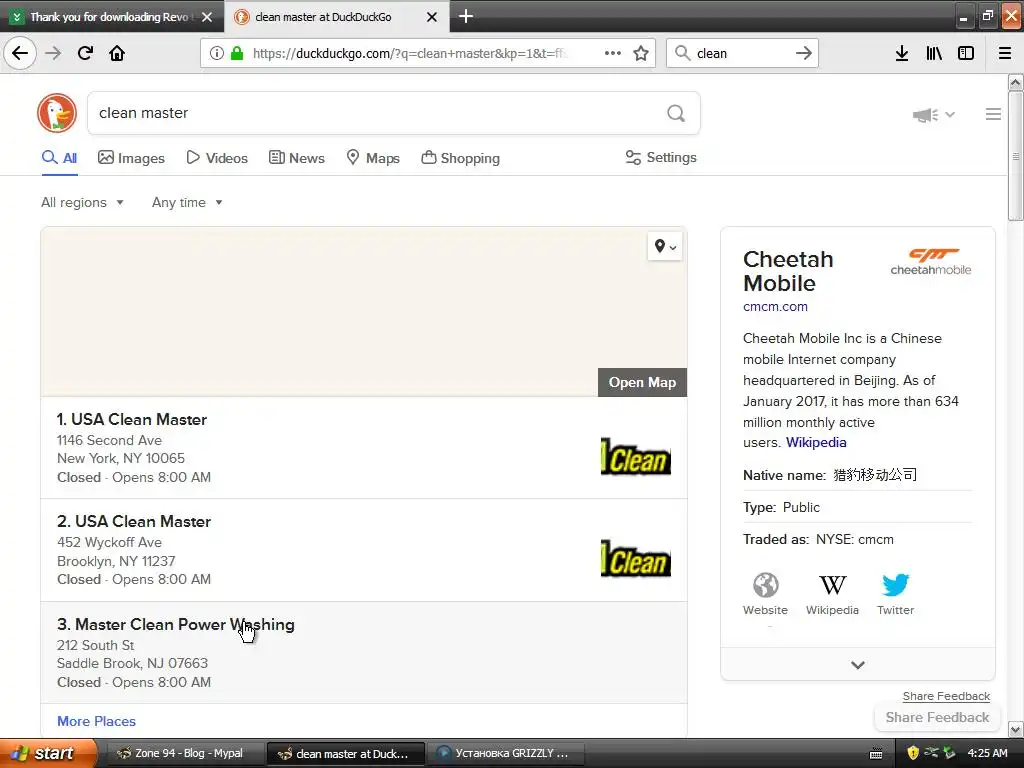Run browser search with the arrow button
Viewport: 1024px width, 768px height.
pos(804,53)
